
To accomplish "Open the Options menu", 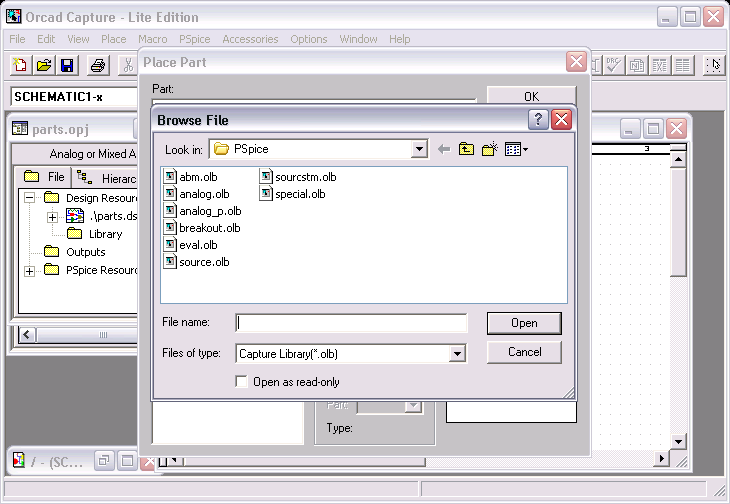I will point(309,39).
